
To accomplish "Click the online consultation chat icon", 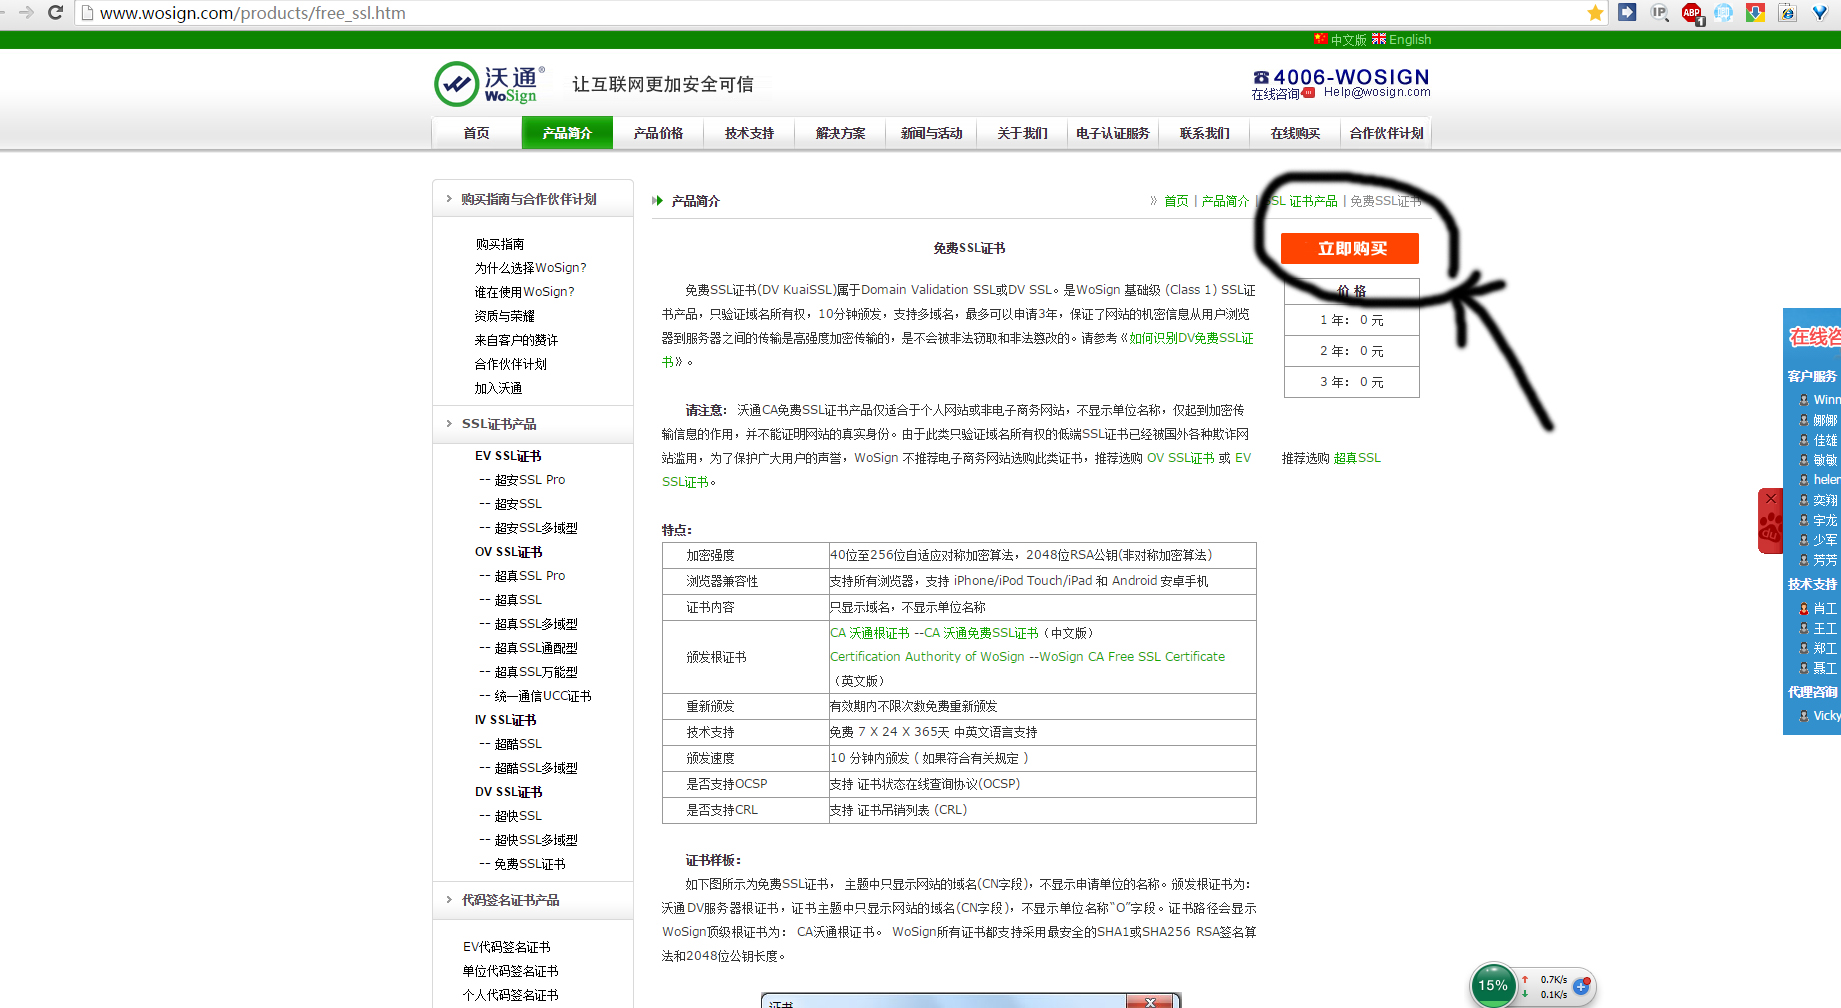I will coord(1308,93).
